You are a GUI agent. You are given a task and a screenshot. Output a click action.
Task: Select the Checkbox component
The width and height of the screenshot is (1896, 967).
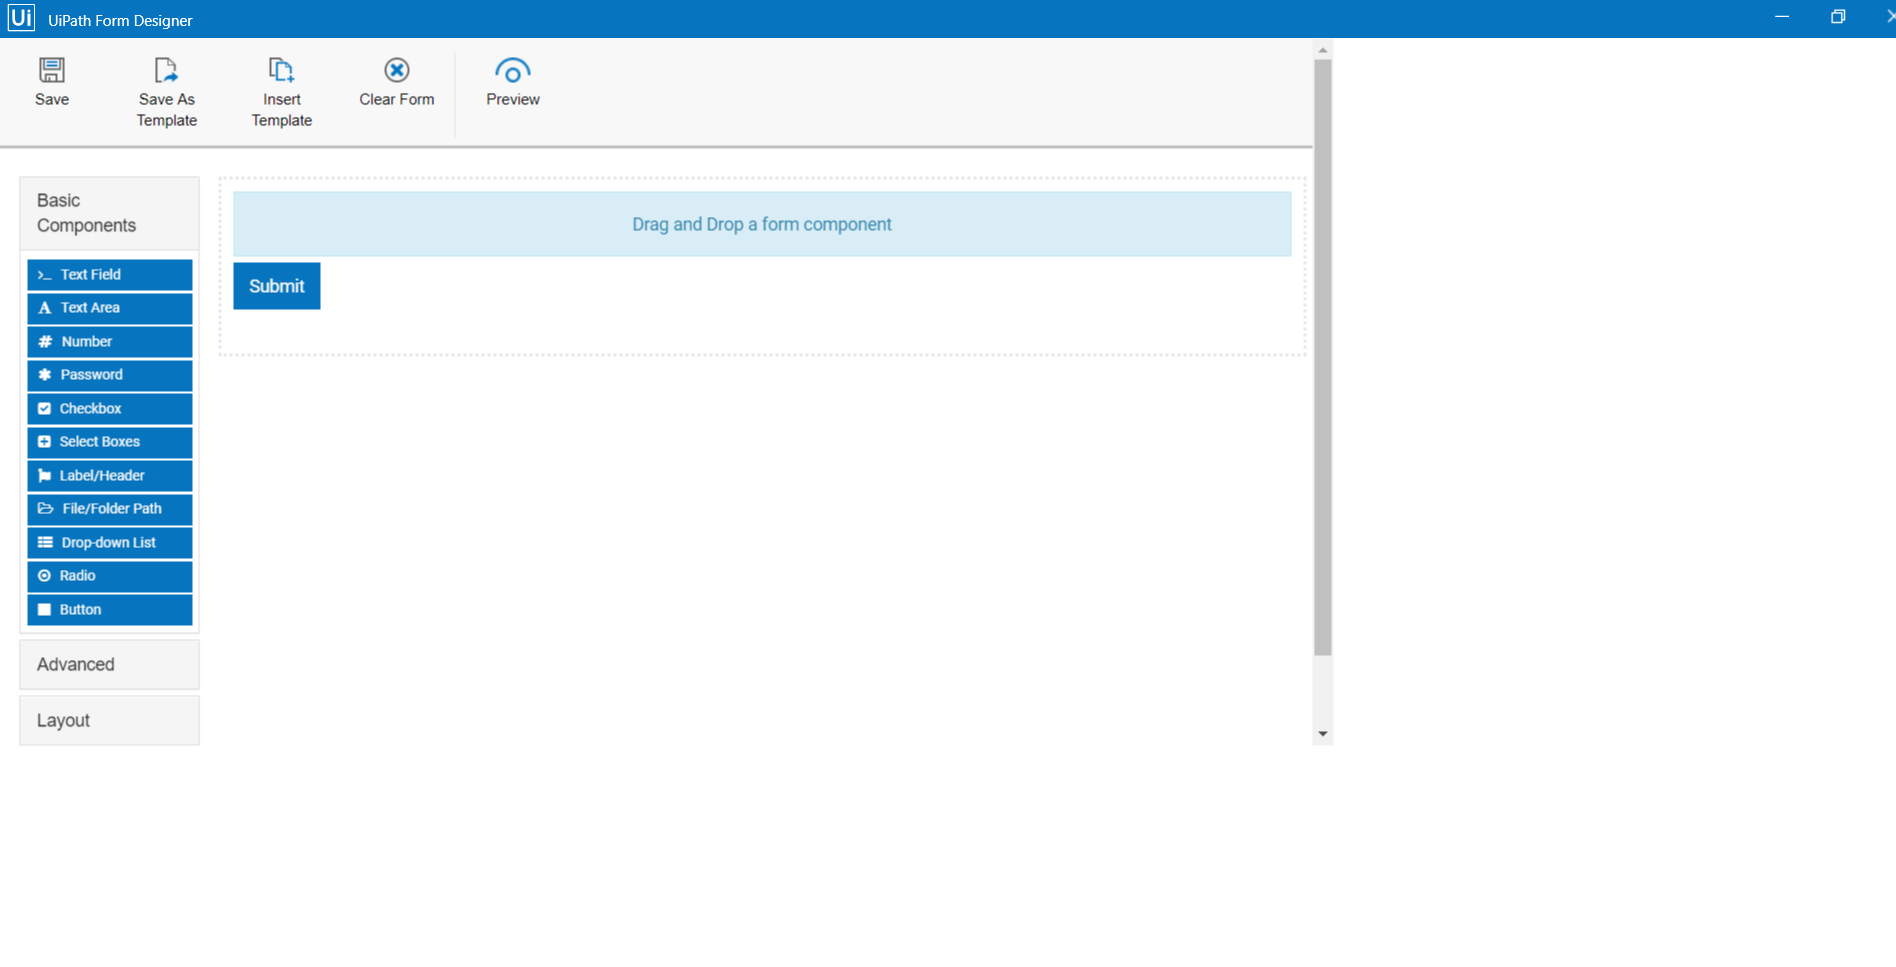[110, 409]
